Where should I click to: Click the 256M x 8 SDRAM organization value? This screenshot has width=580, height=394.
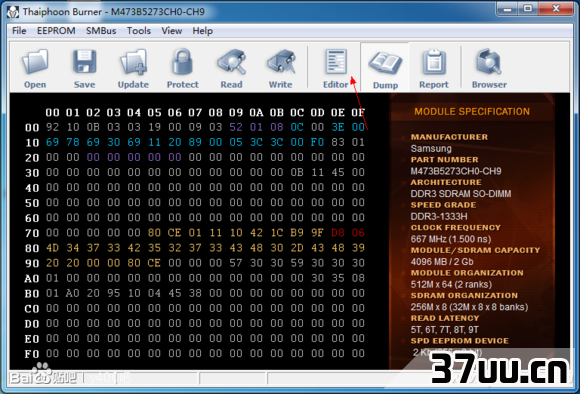coord(469,307)
